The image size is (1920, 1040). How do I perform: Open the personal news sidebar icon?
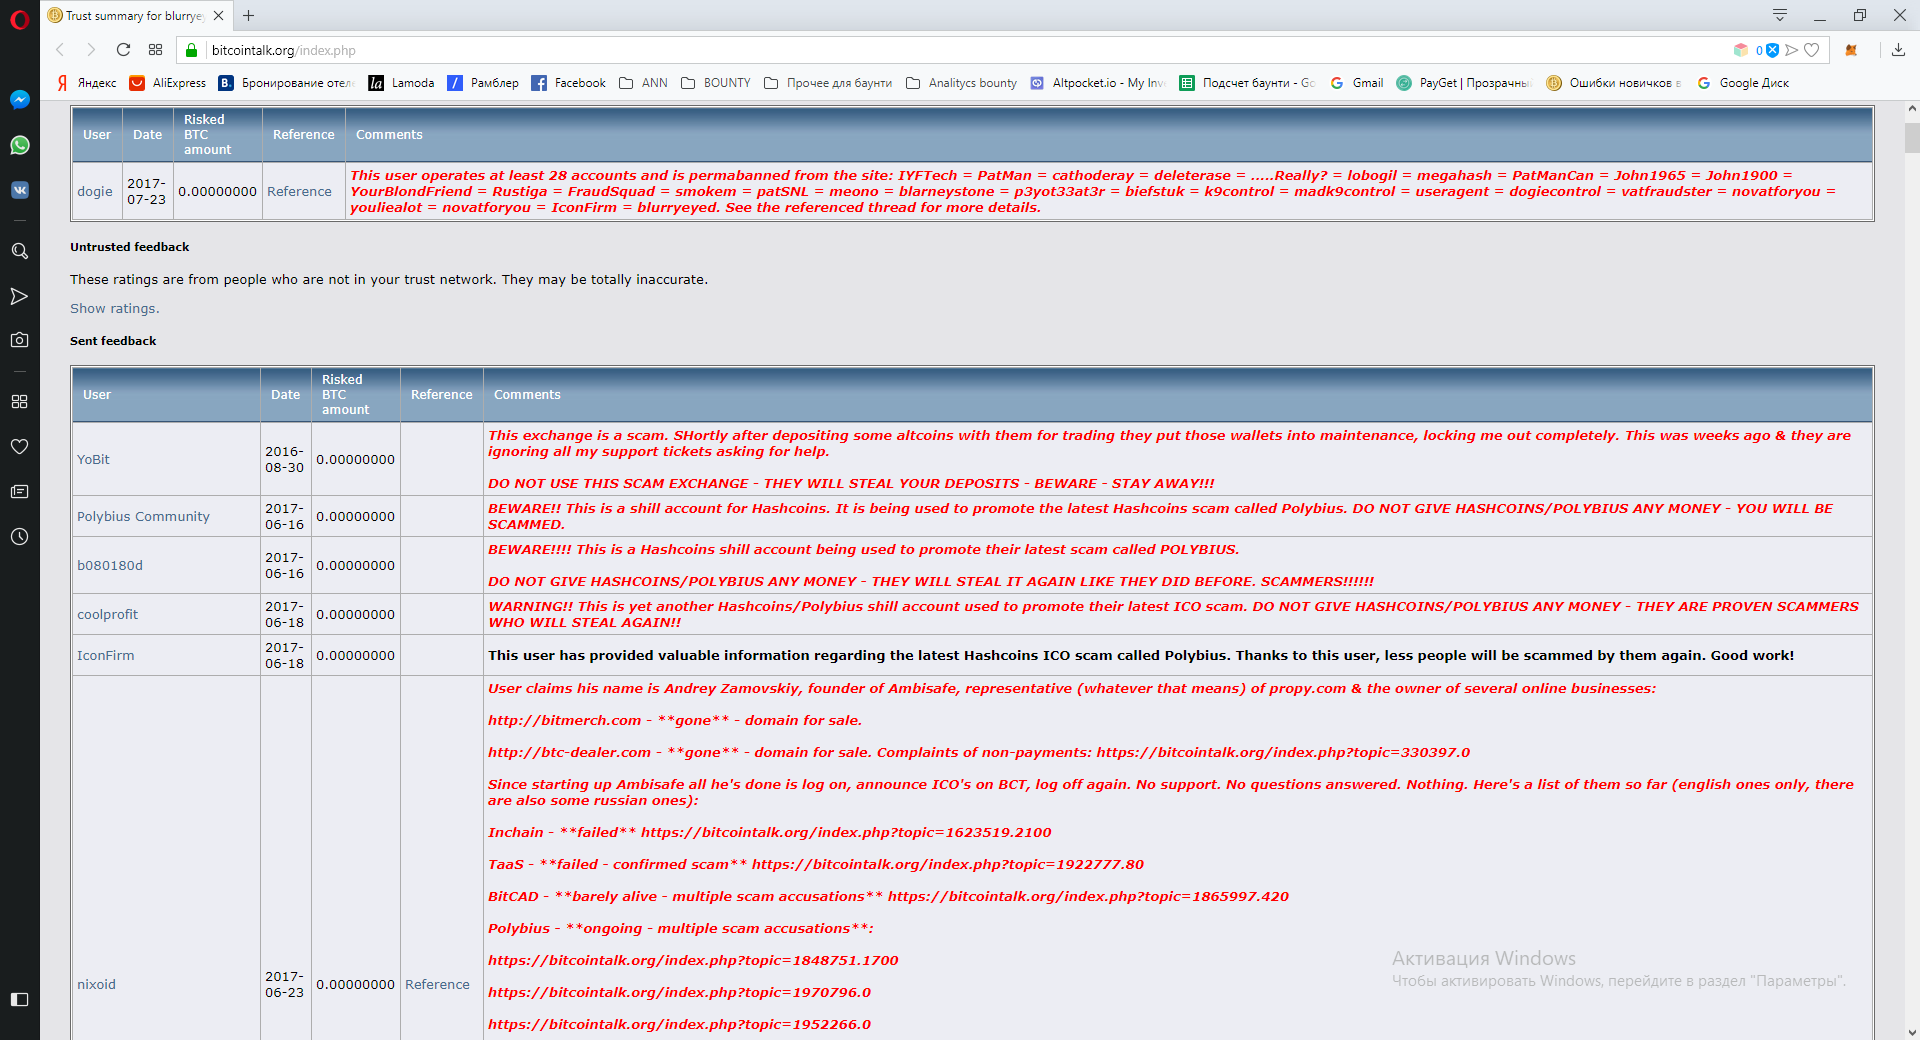point(19,492)
